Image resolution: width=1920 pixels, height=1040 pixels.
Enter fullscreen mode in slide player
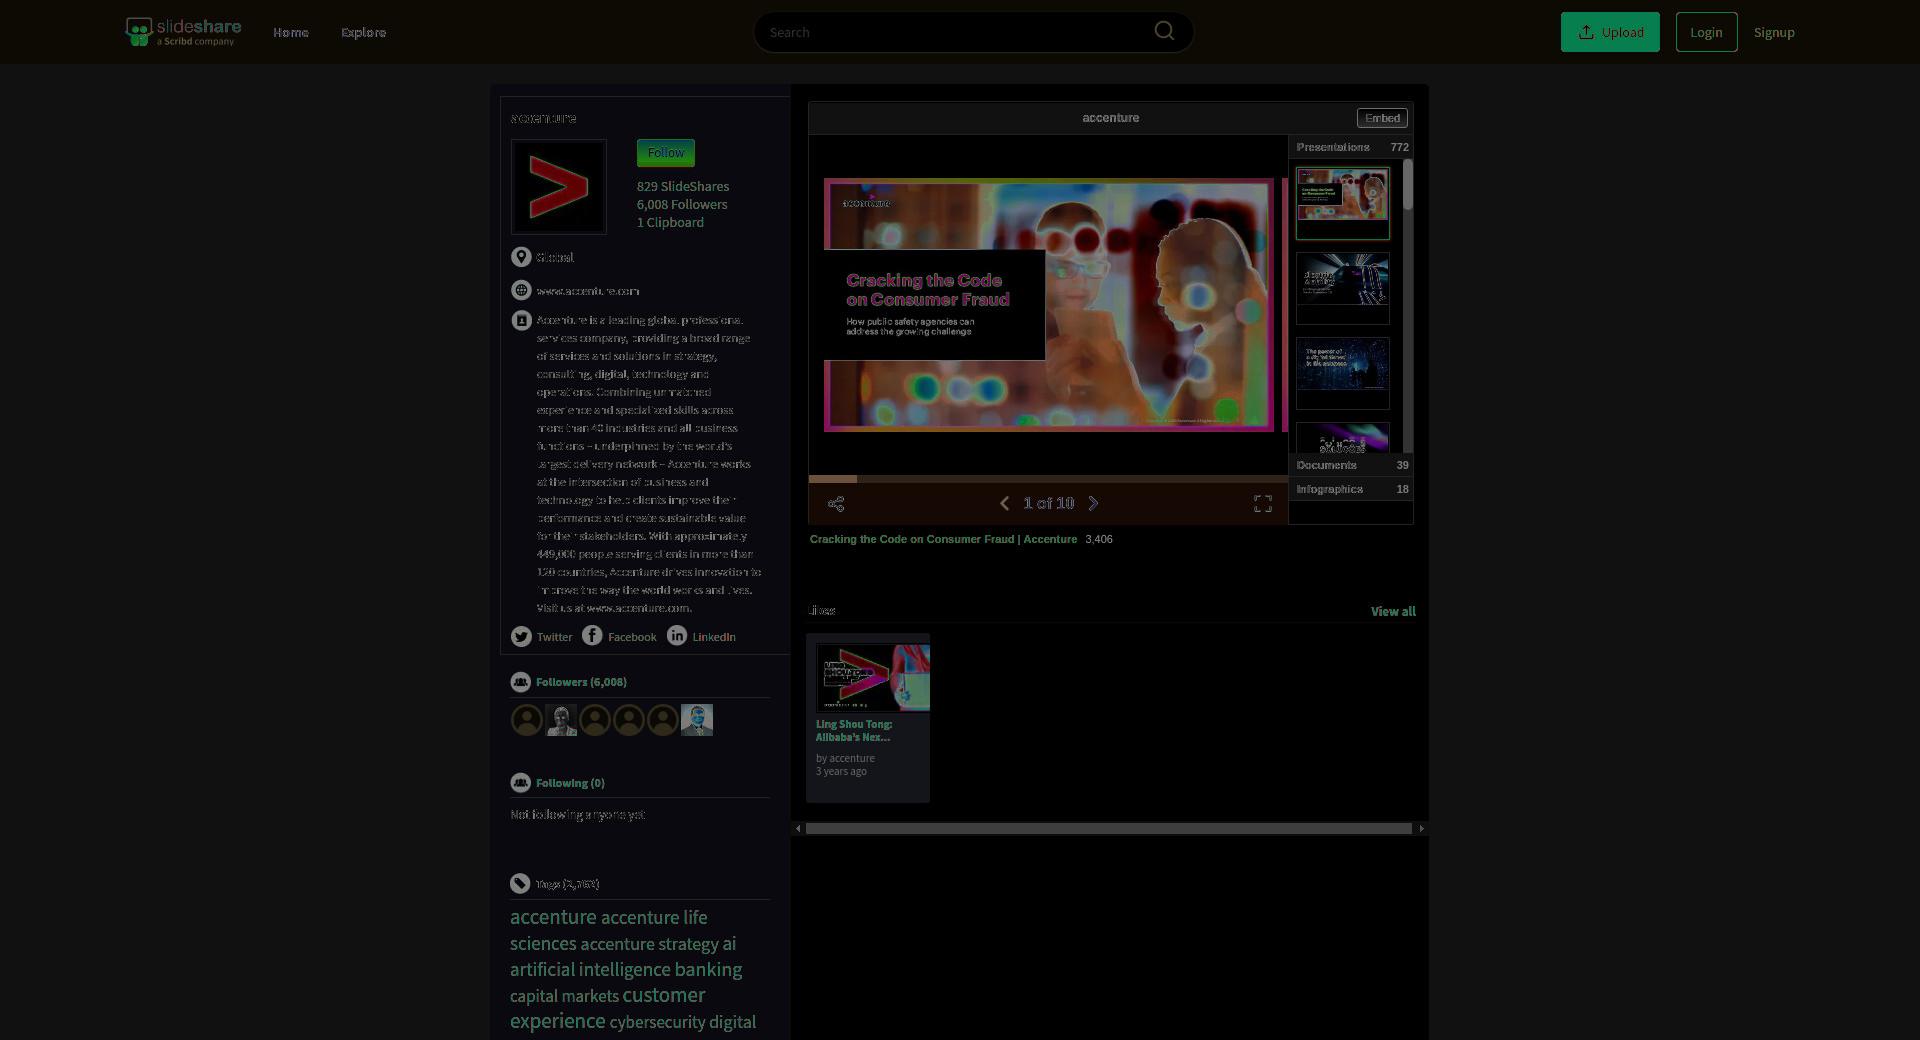(1263, 504)
